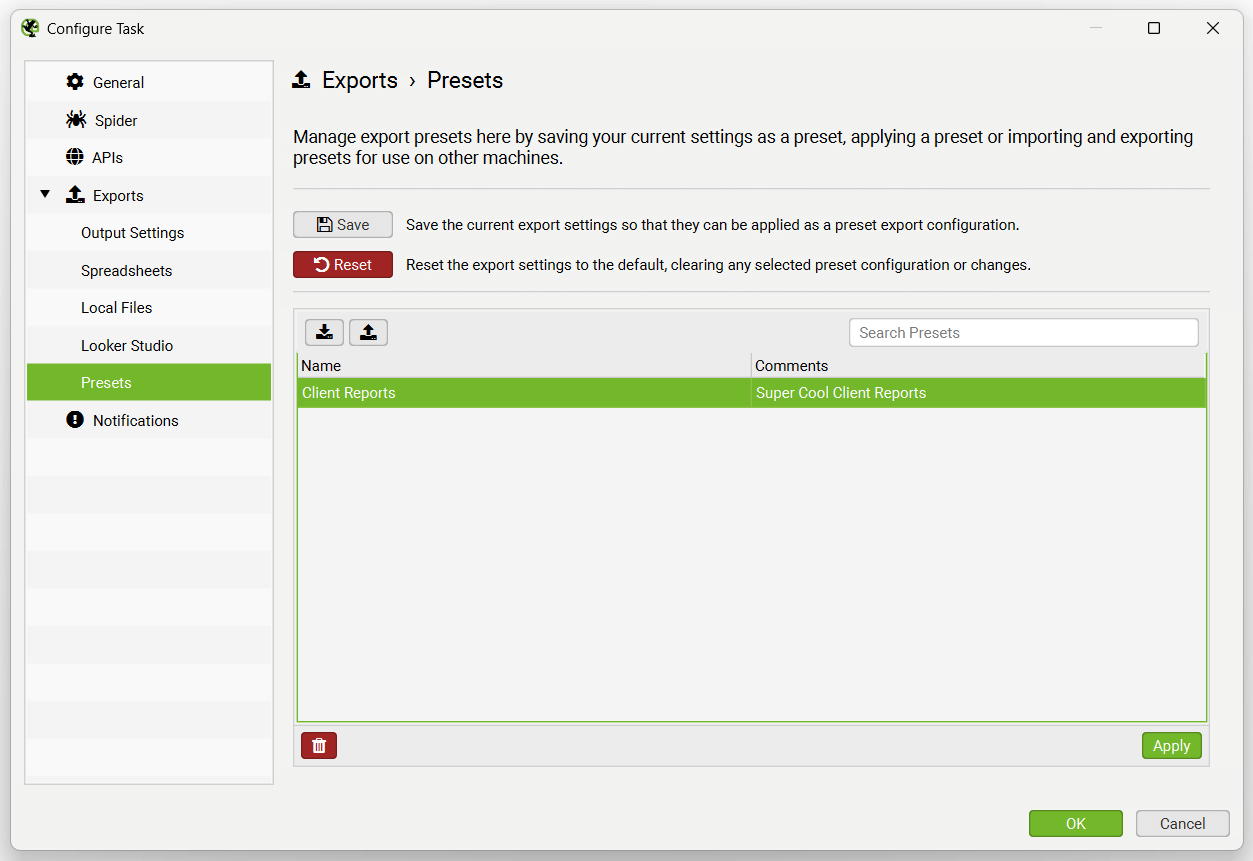Click the export presets icon above the table

(368, 331)
